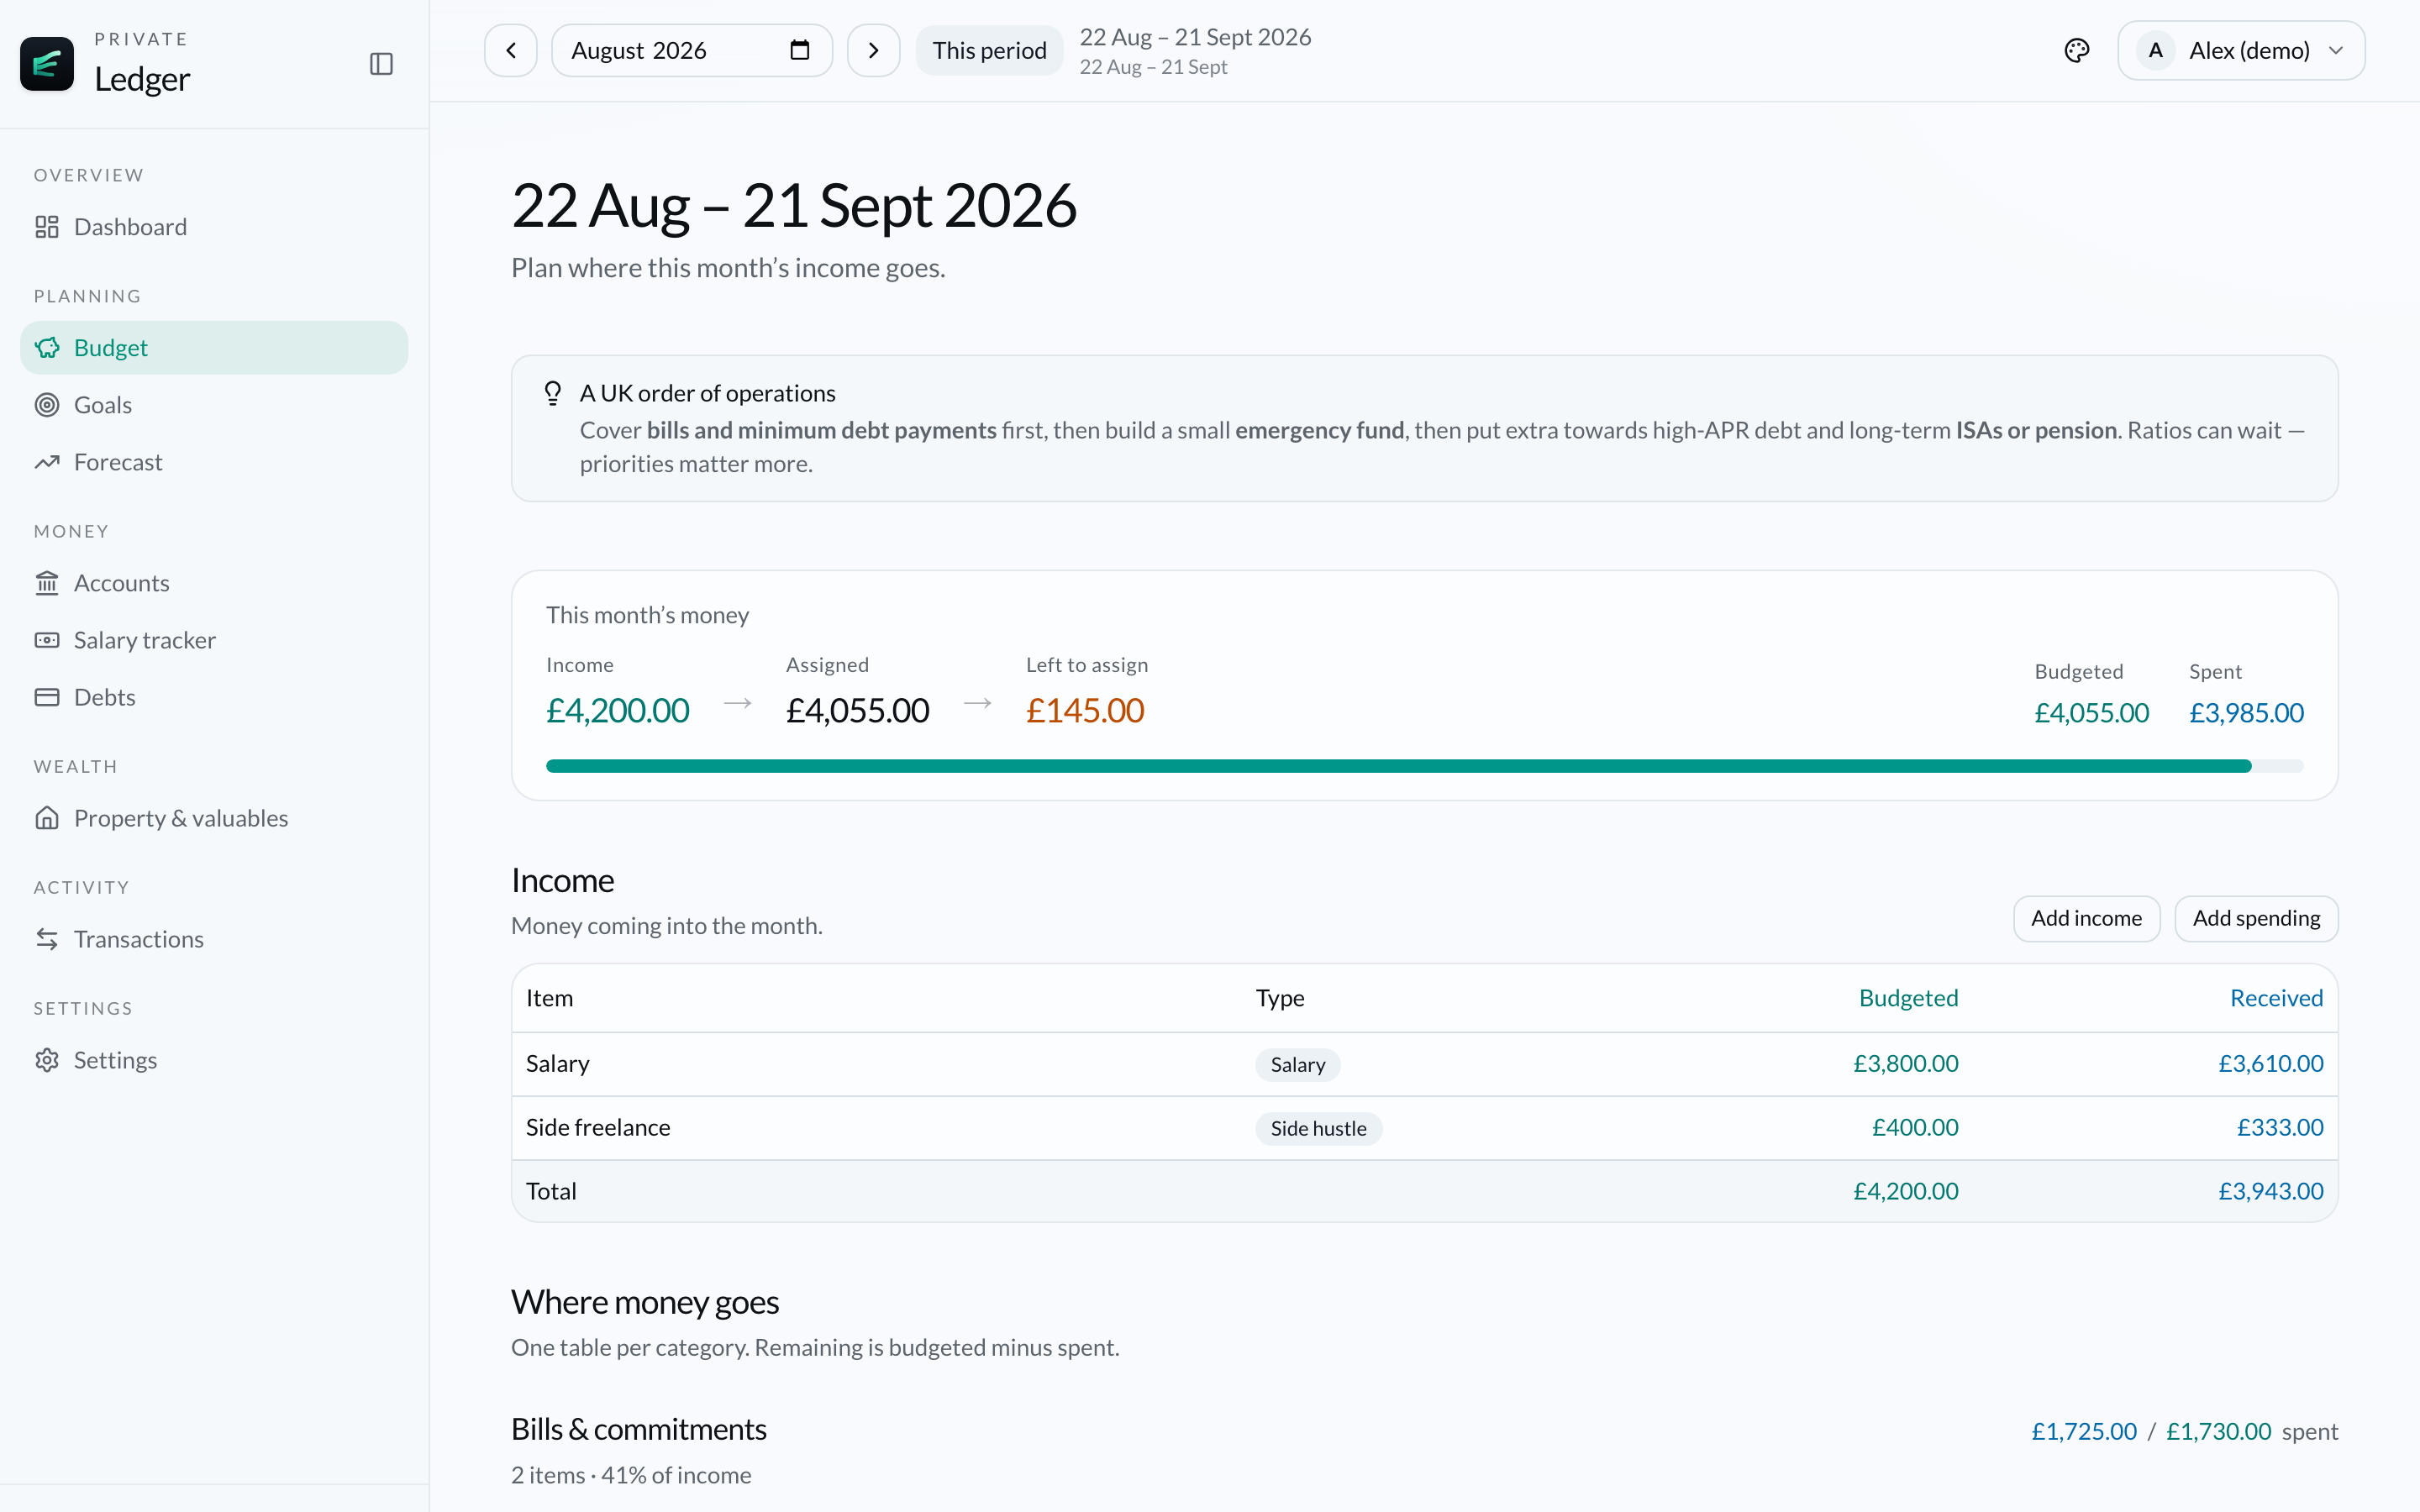Click the Salary budgeted £3,800.00 value

1905,1064
